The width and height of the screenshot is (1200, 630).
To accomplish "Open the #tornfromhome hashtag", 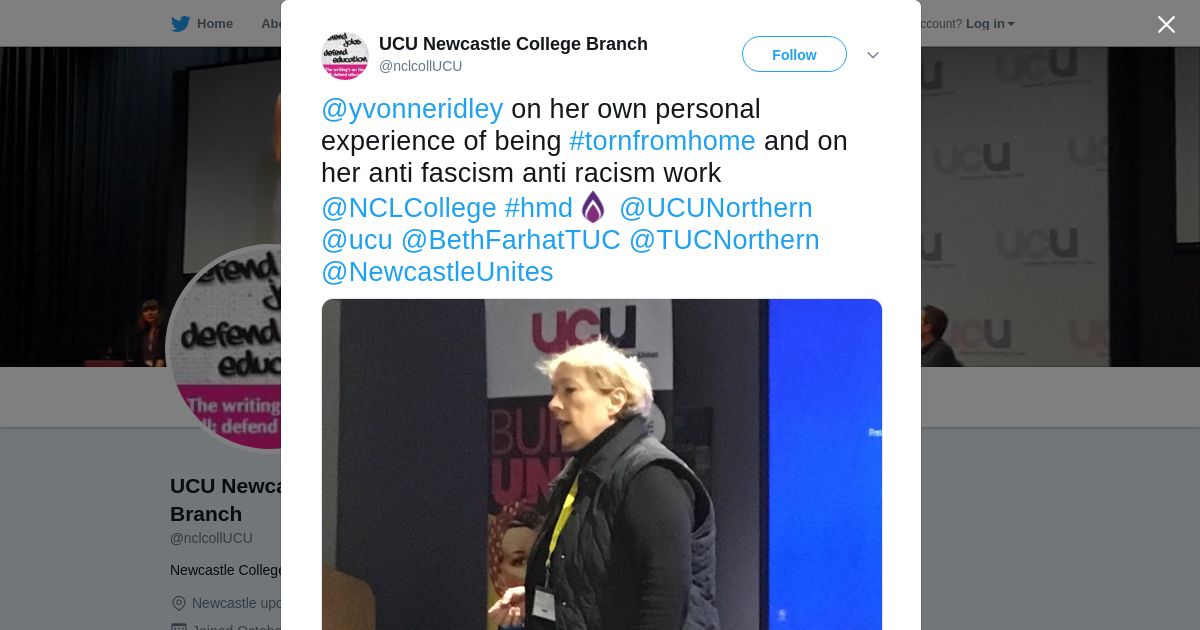I will coord(662,141).
